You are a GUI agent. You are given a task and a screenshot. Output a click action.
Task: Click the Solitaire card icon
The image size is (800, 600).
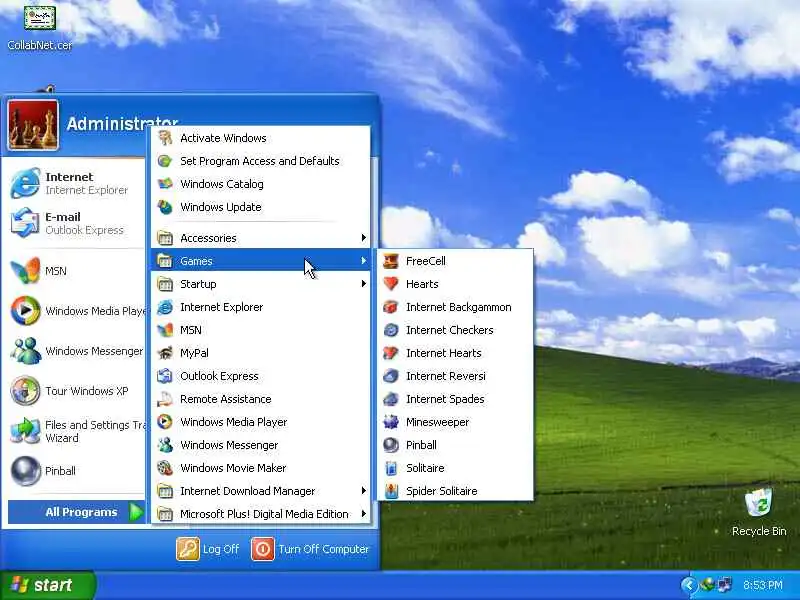tap(391, 468)
